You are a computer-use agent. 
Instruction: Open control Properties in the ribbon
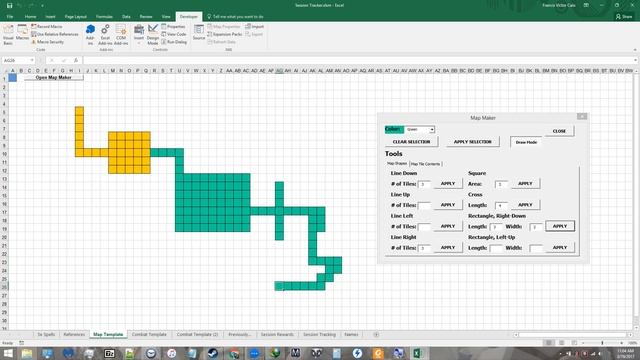[x=173, y=27]
